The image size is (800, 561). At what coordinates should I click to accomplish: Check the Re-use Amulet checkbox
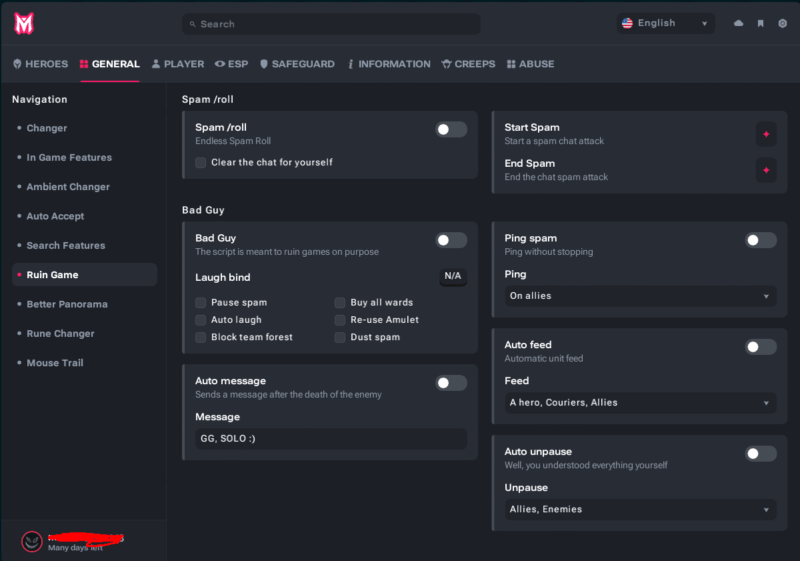coord(340,320)
